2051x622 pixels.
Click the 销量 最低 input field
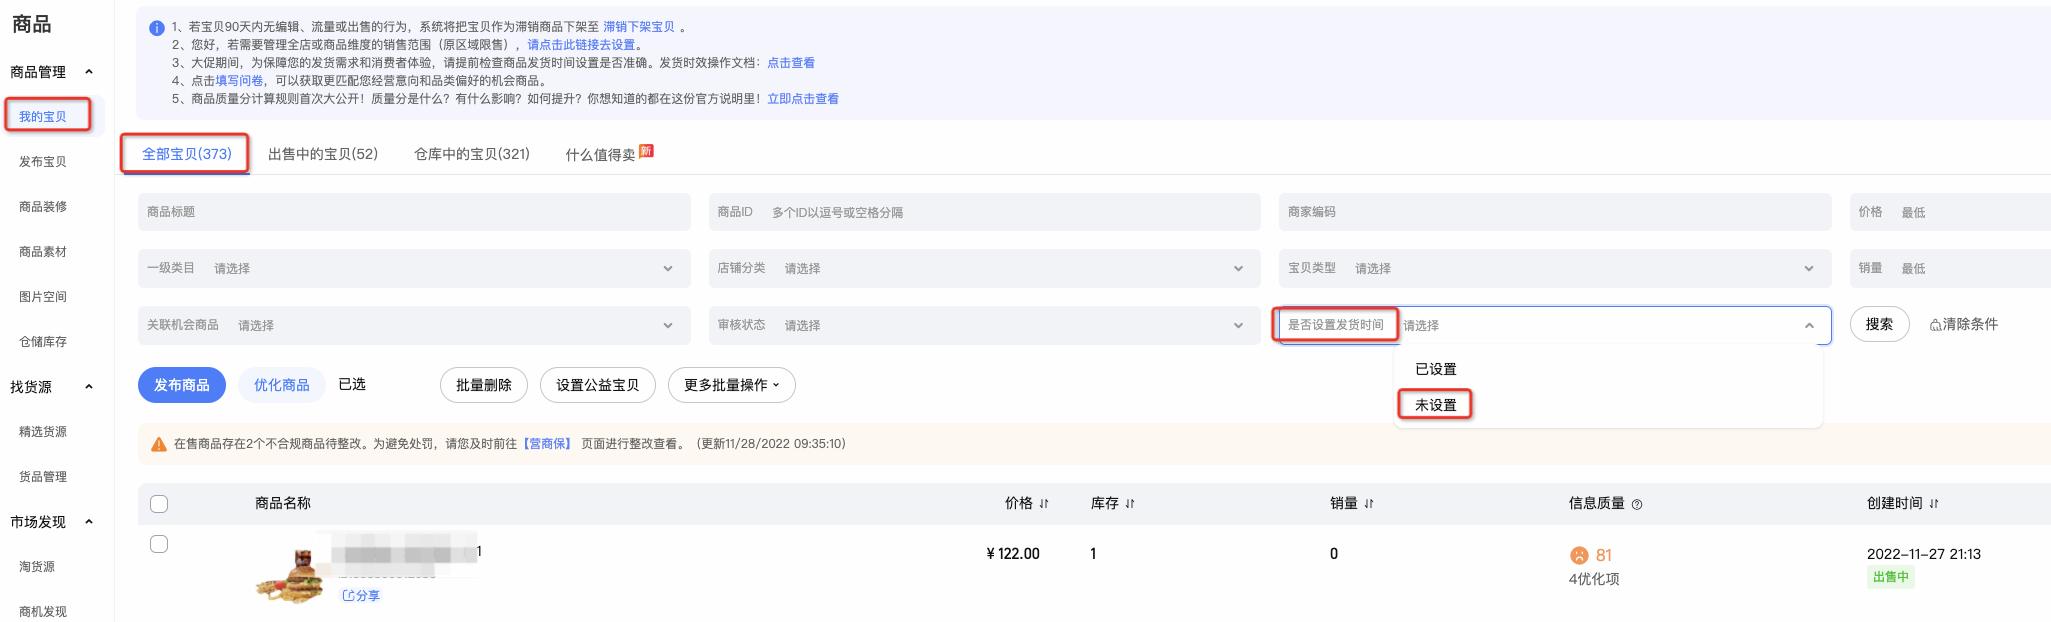pos(1950,268)
